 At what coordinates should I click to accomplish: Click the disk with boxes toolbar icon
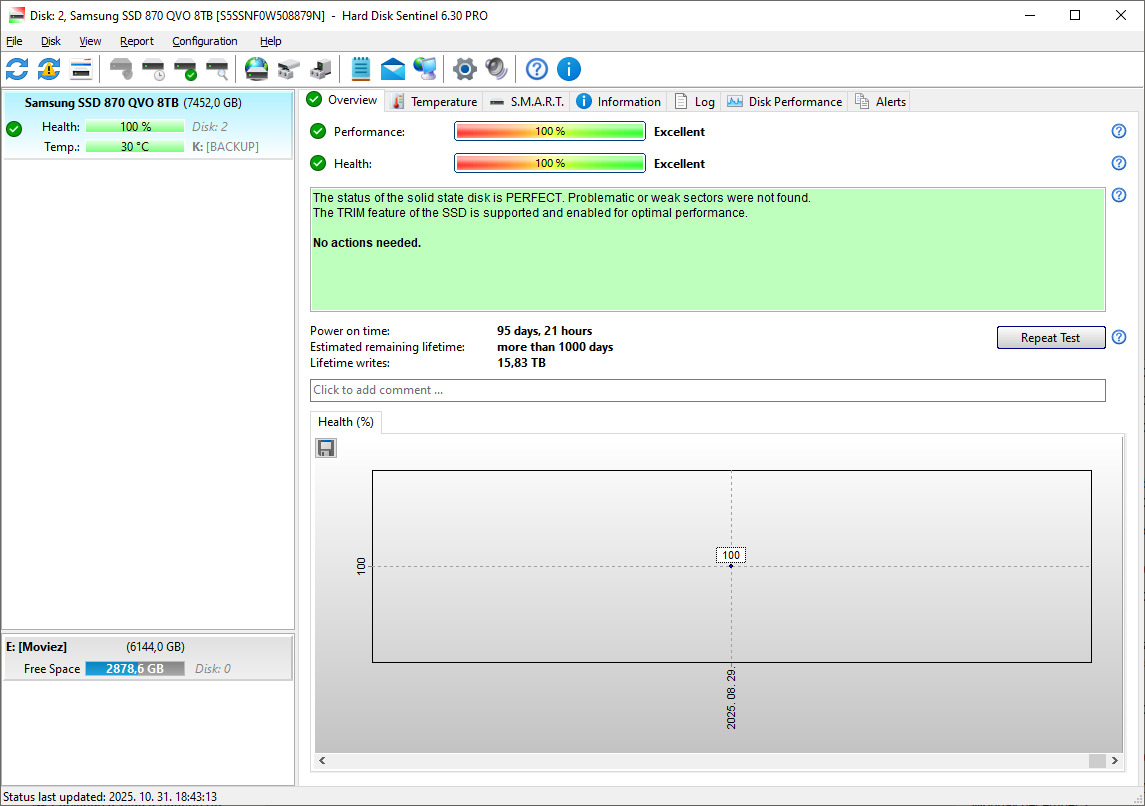tap(288, 69)
